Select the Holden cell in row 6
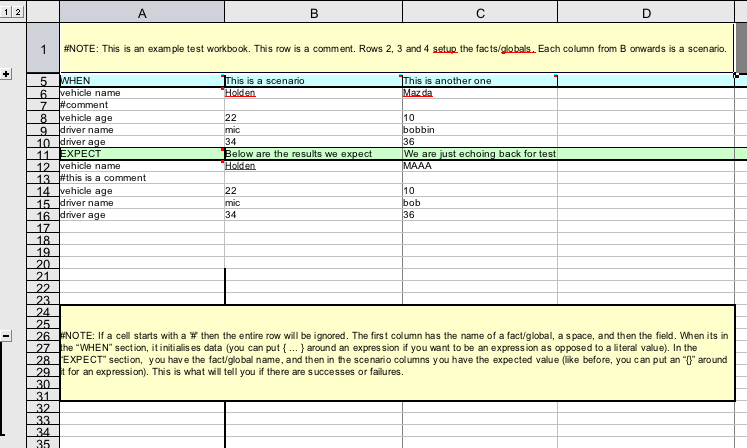Viewport: 747px width, 448px height. (313, 93)
